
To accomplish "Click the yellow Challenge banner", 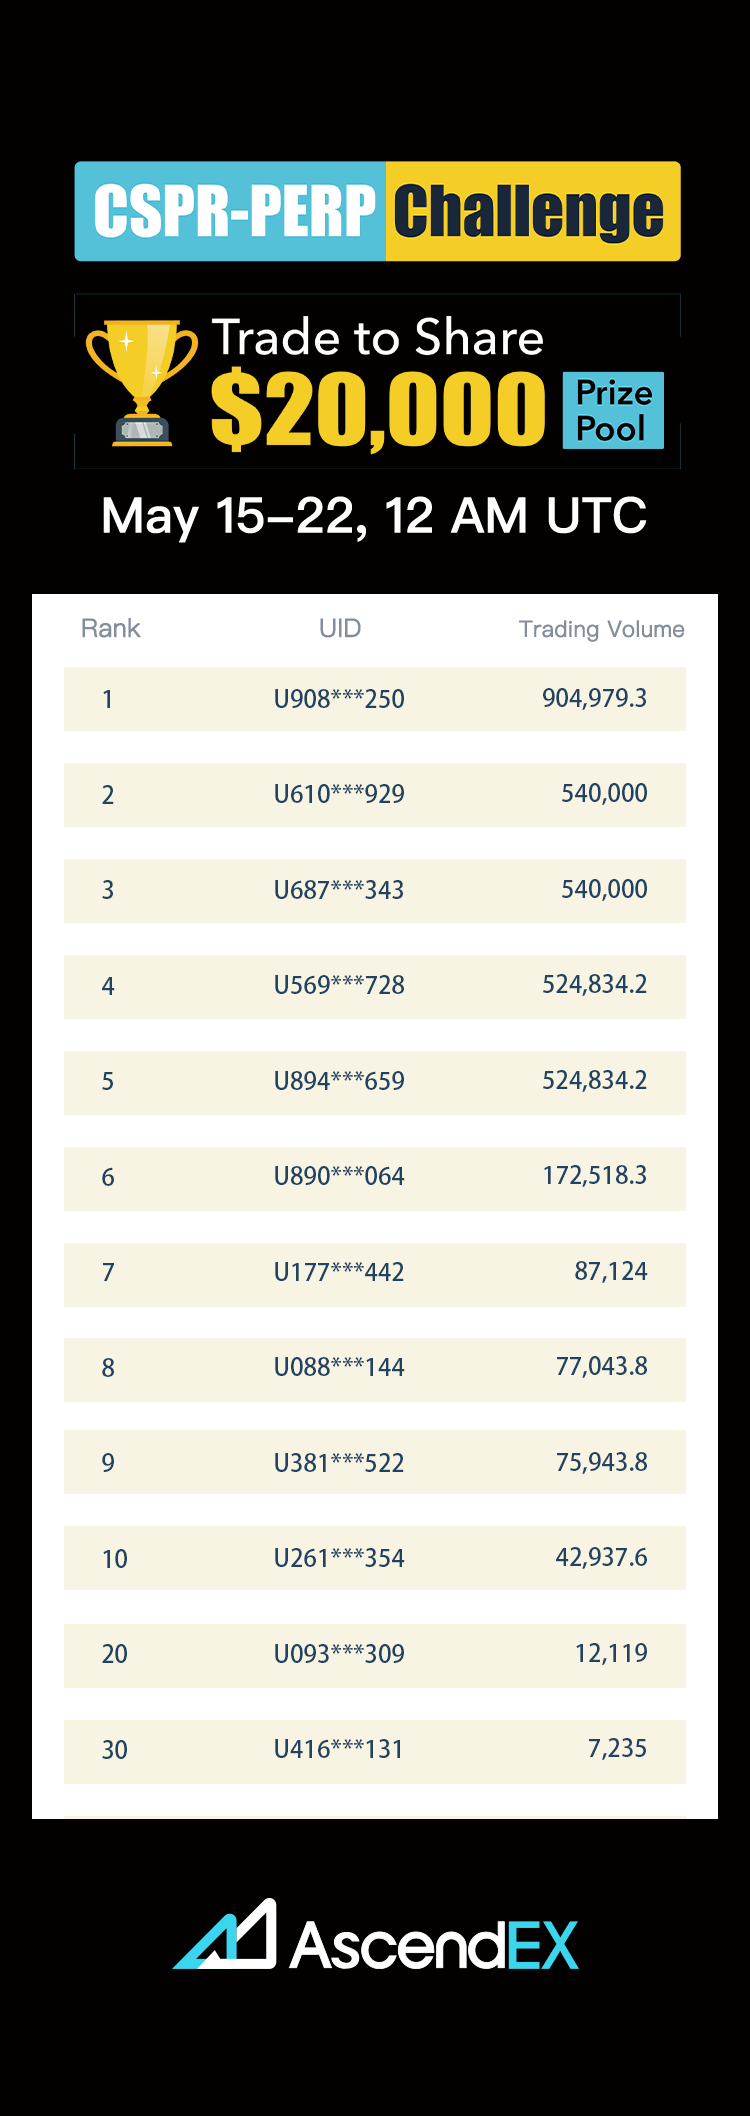I will pyautogui.click(x=529, y=212).
